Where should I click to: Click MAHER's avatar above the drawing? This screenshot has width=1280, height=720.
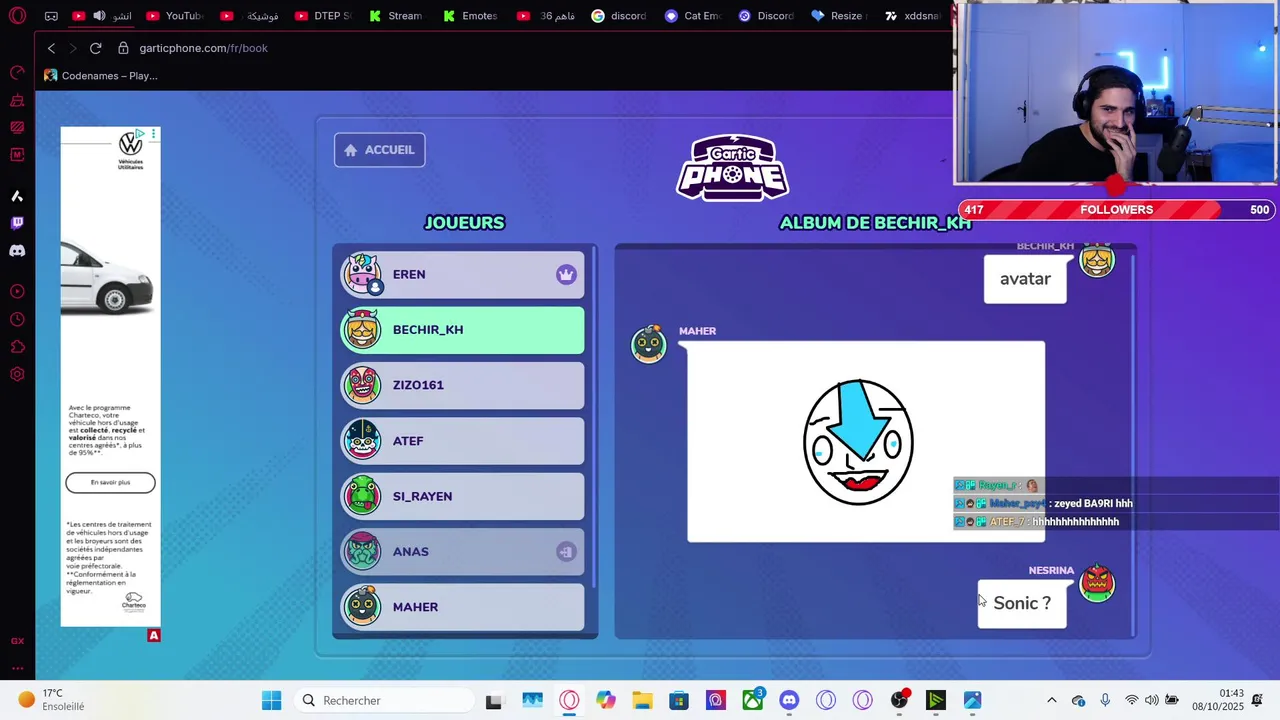point(648,343)
